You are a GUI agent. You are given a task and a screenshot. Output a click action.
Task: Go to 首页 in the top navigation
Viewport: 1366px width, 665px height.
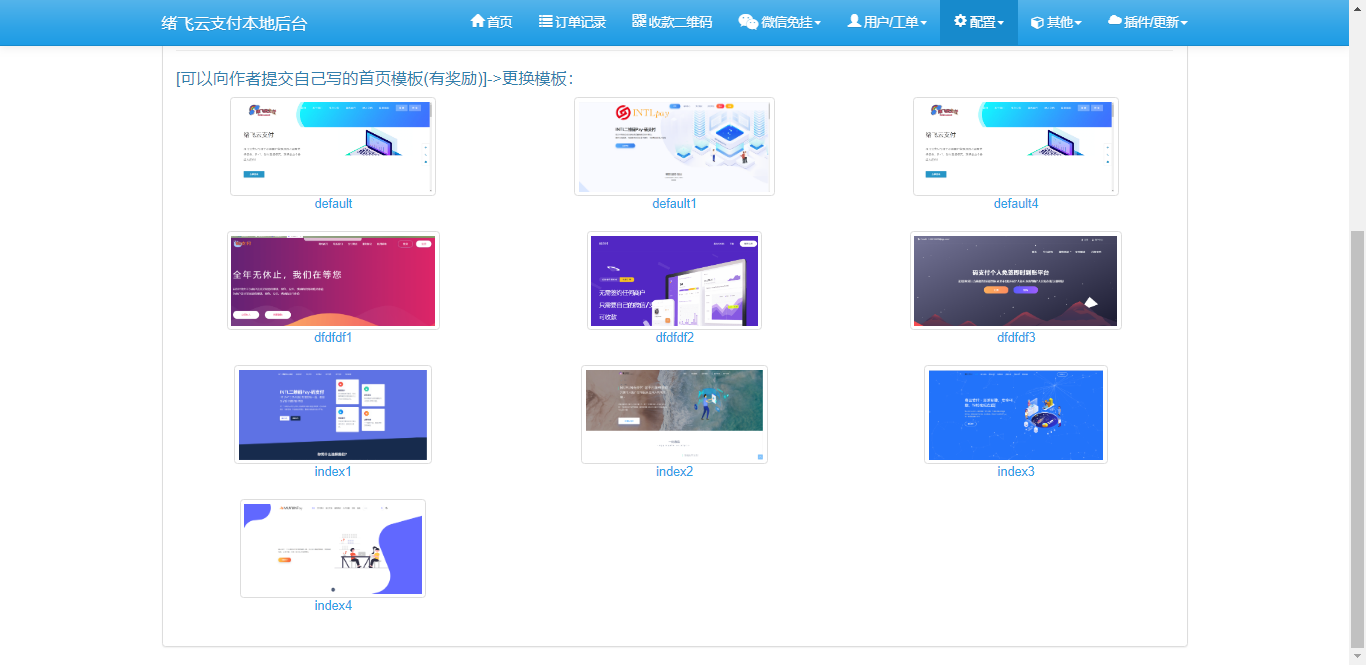coord(490,22)
